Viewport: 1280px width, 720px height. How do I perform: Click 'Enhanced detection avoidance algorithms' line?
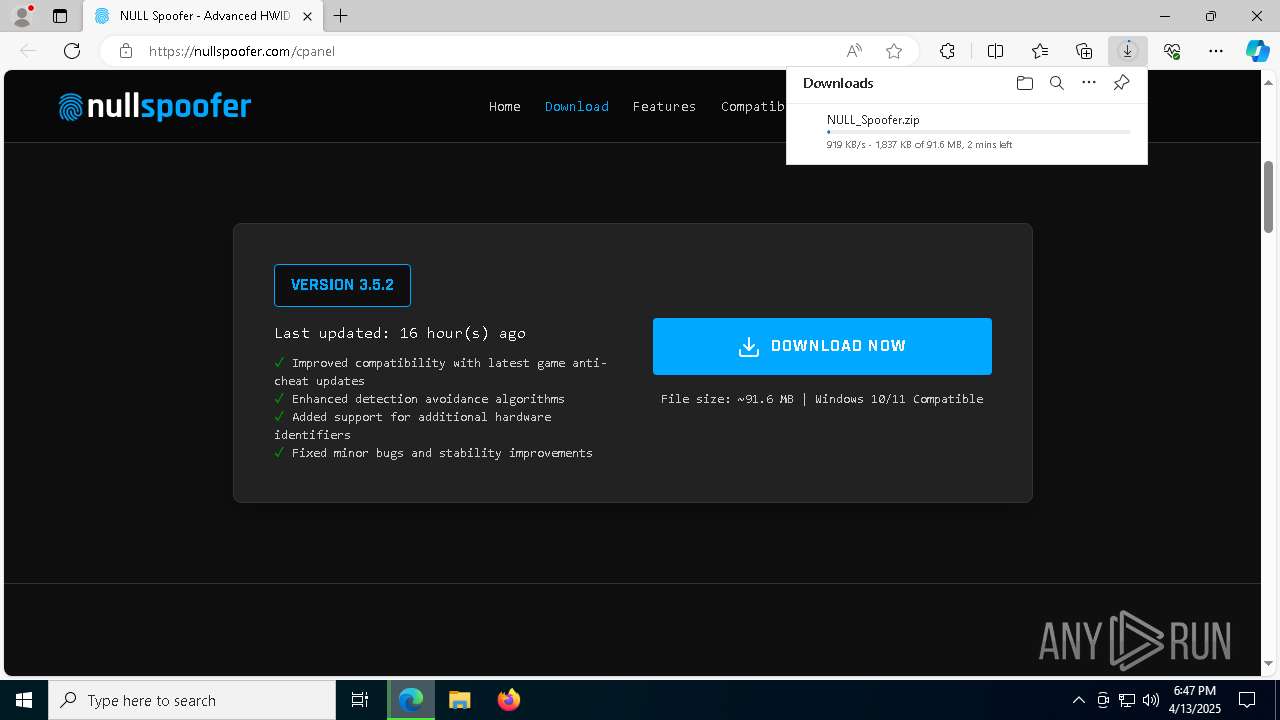428,399
